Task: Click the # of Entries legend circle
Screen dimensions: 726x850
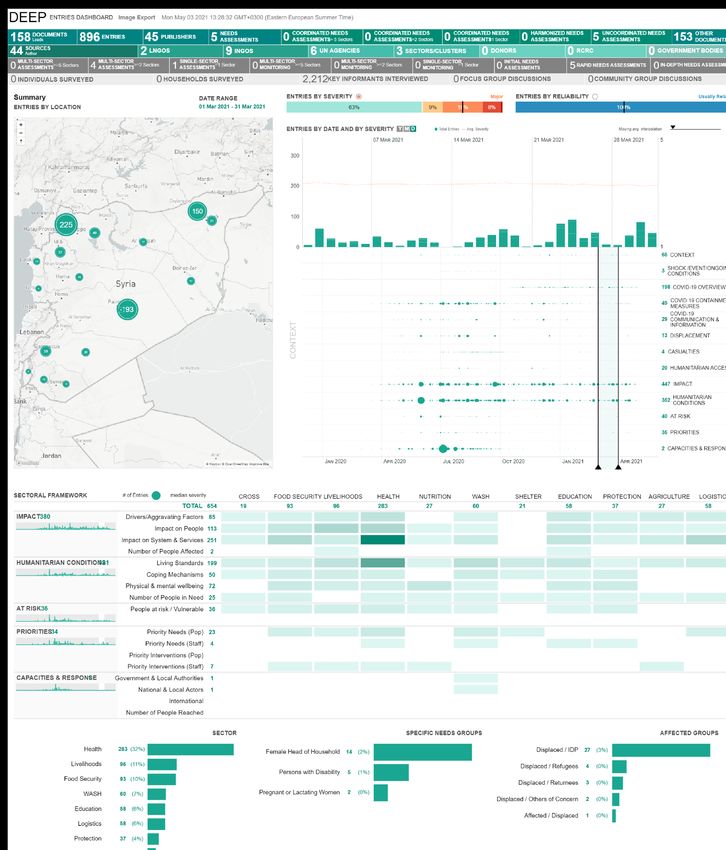Action: (x=156, y=495)
